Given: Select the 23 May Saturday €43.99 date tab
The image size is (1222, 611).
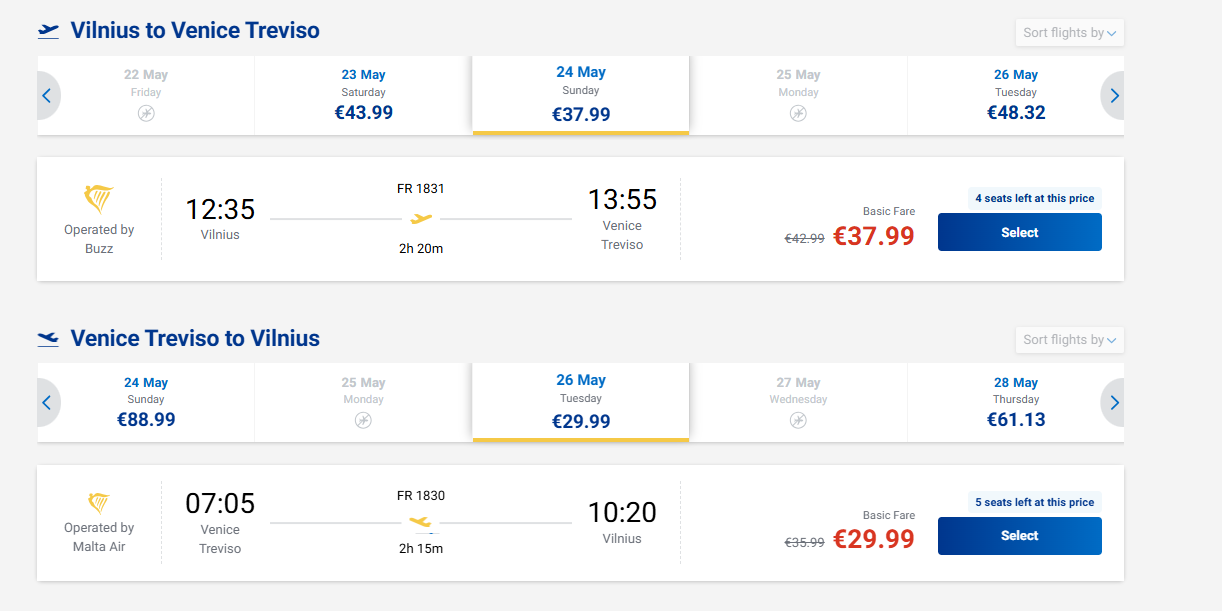Looking at the screenshot, I should point(363,96).
